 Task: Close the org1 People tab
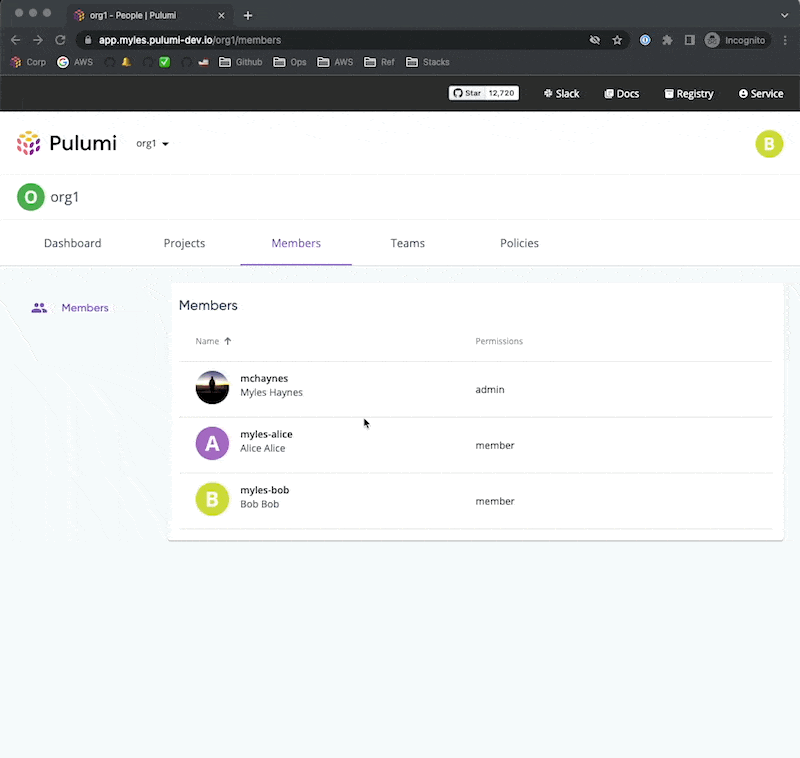click(x=221, y=16)
